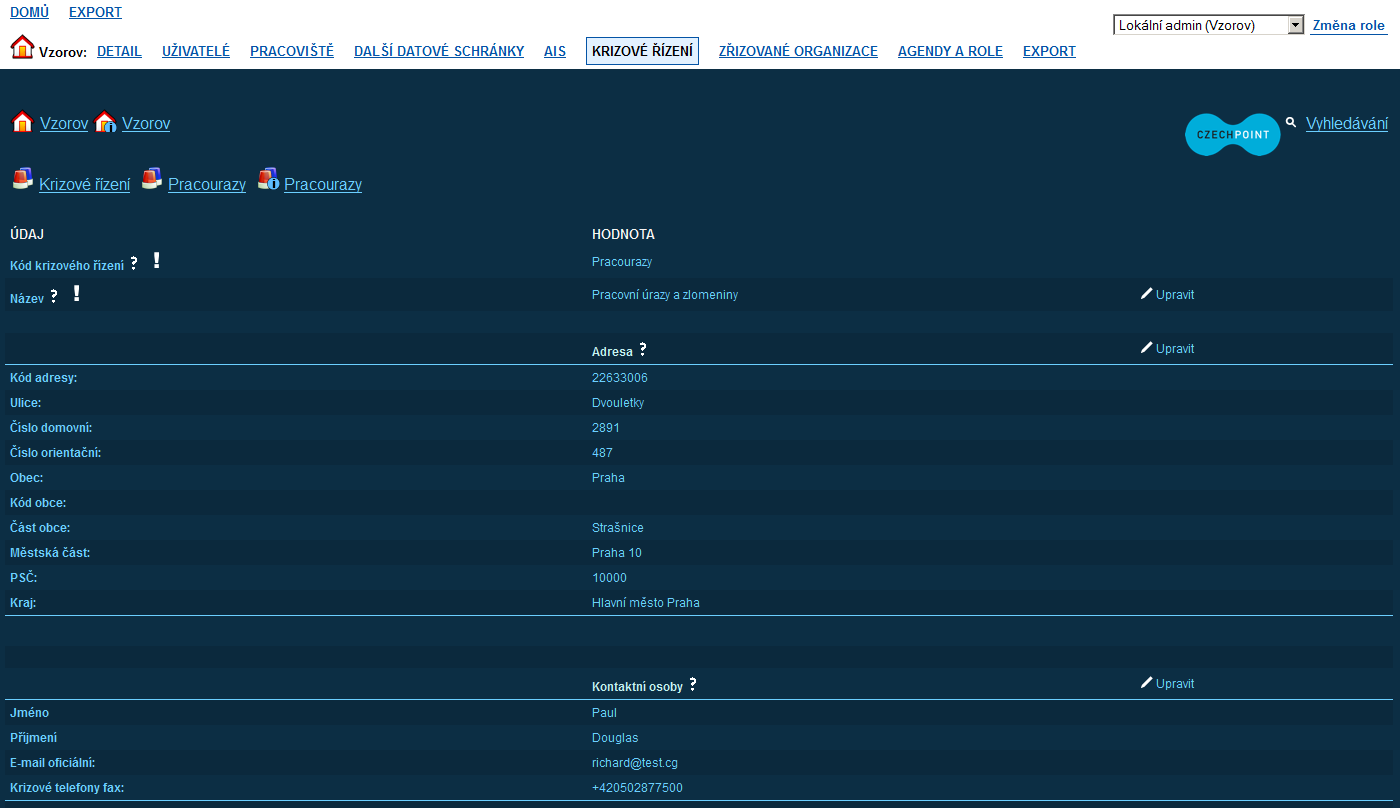Click the value Pracovní úrazy a zlomeniny

coord(665,295)
